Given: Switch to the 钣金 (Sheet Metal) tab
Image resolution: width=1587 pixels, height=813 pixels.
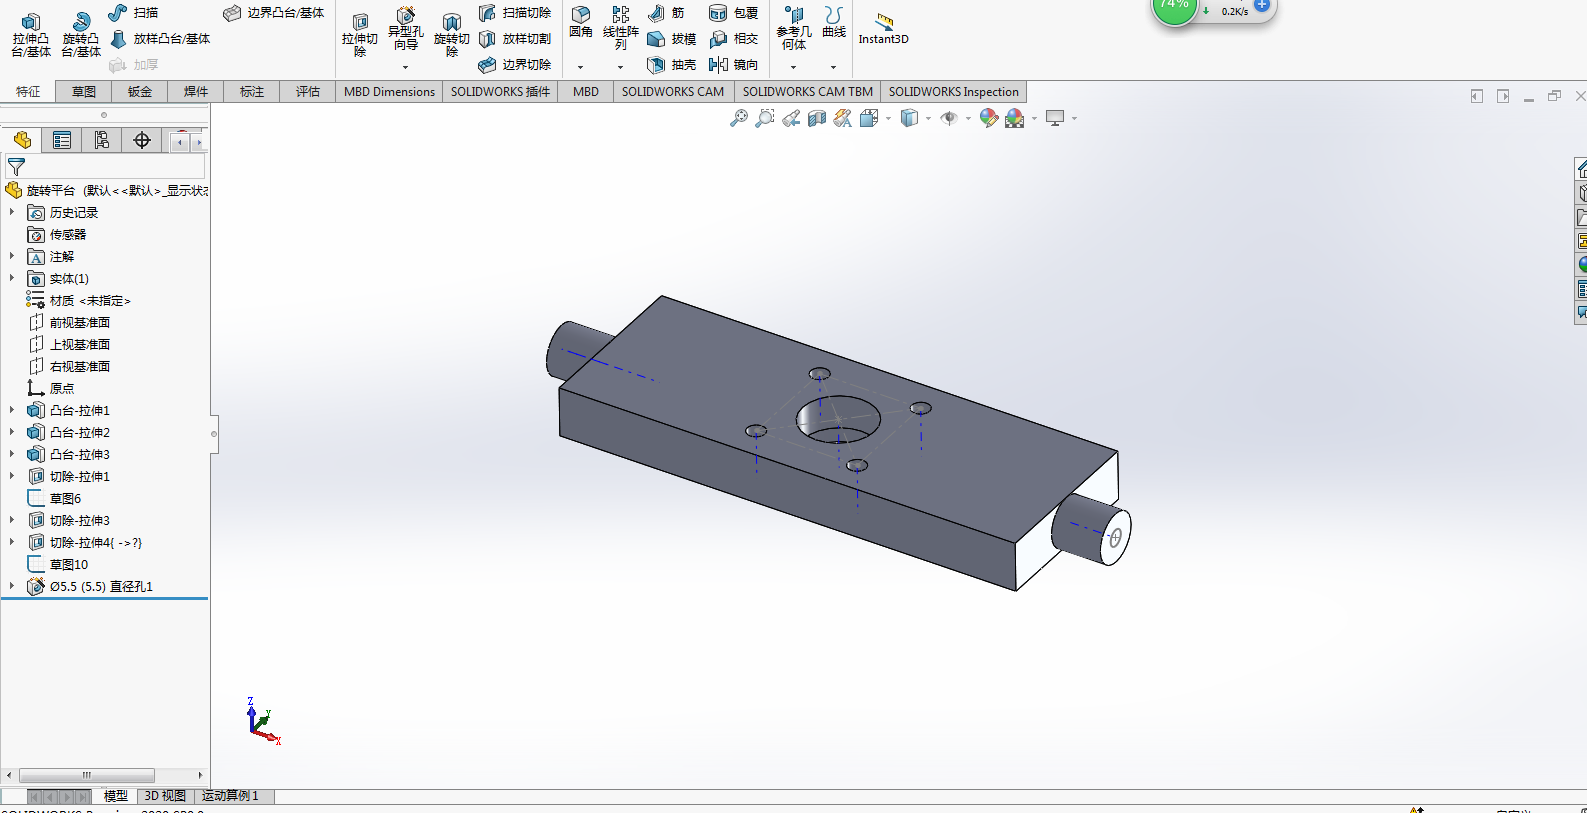Looking at the screenshot, I should tap(140, 91).
